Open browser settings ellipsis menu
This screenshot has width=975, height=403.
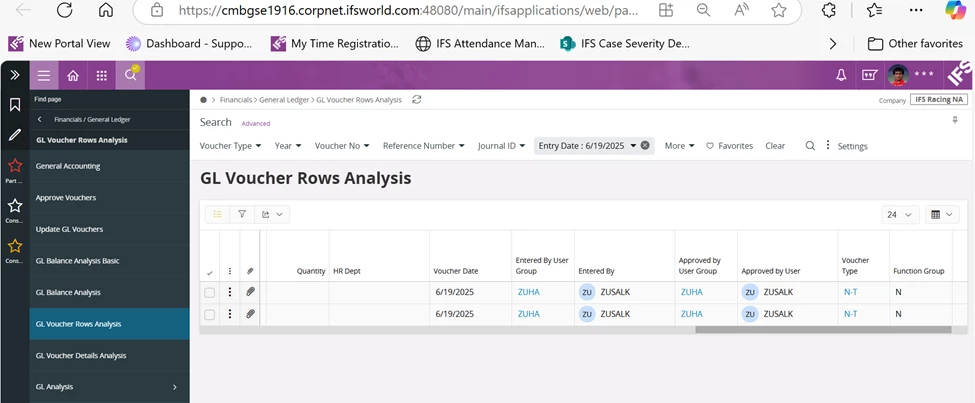(x=916, y=10)
